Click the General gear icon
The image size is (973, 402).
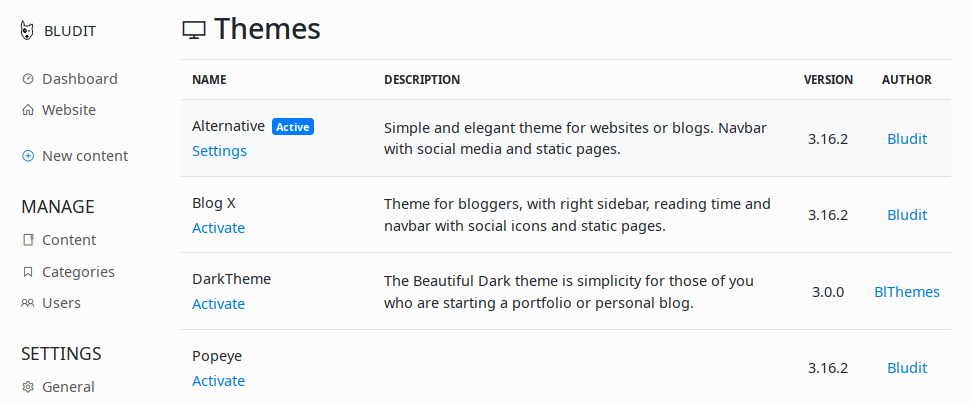pyautogui.click(x=28, y=387)
